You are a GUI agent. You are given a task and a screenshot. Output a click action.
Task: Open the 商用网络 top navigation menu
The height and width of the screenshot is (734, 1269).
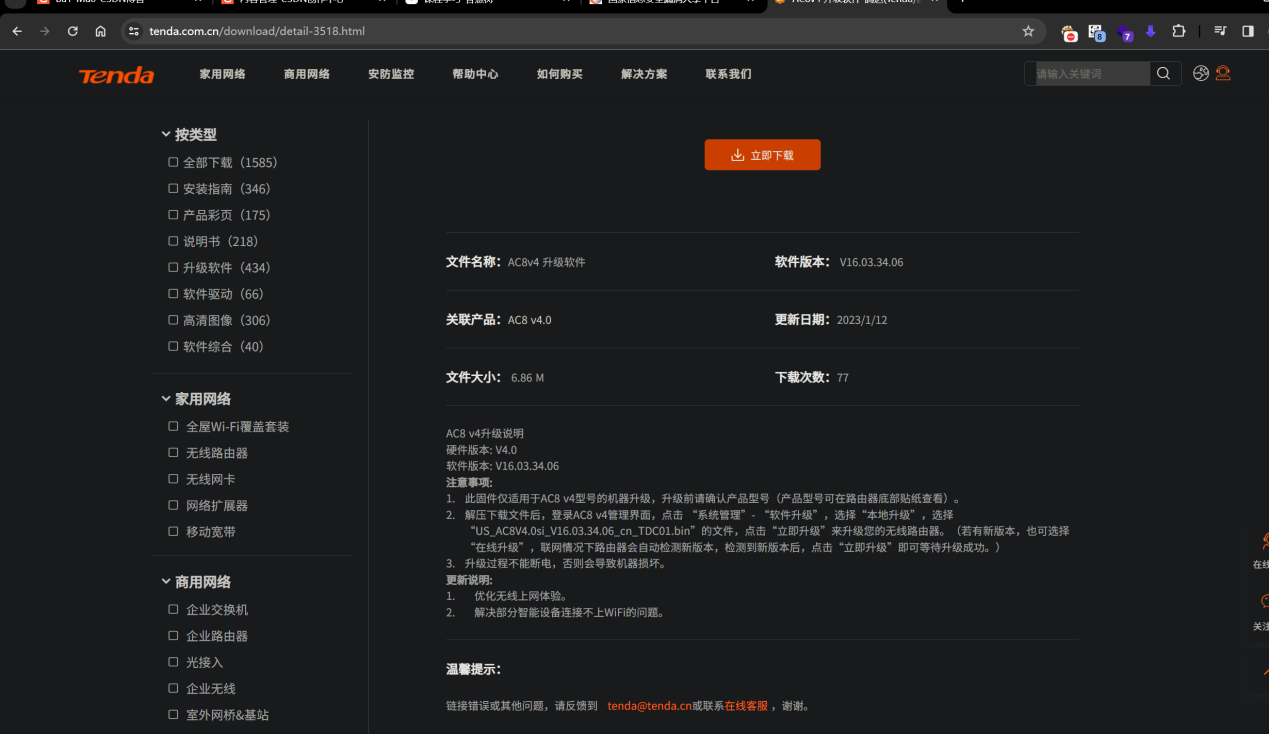(307, 74)
